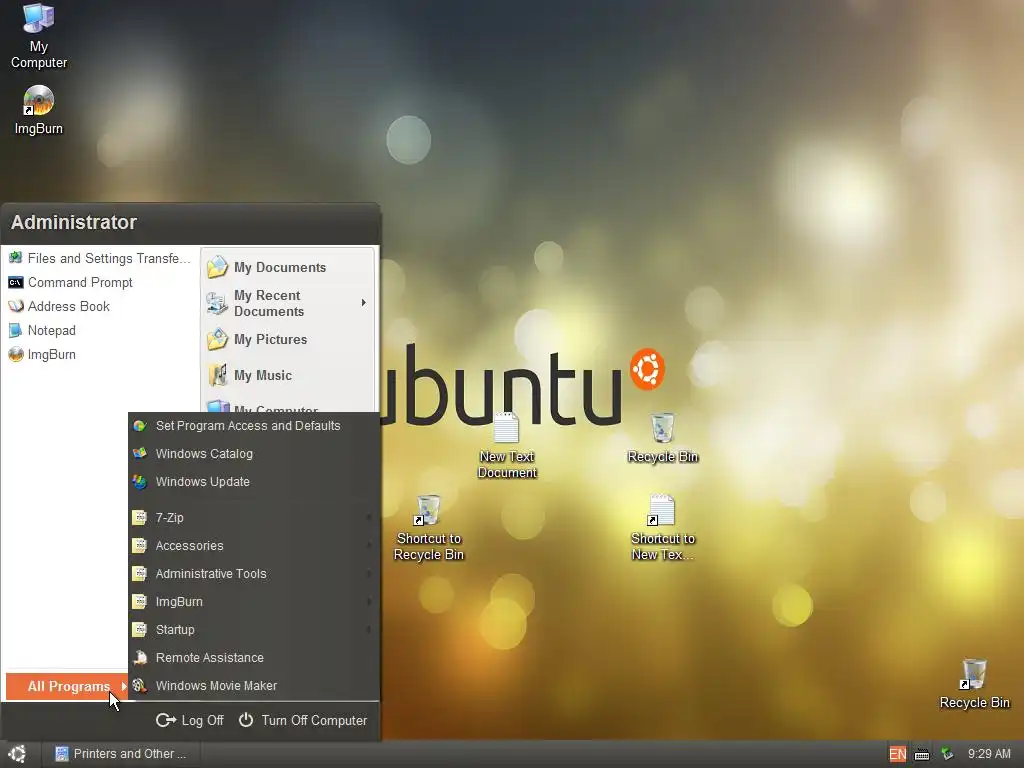Open the All Programs menu
The height and width of the screenshot is (768, 1024).
tap(67, 686)
